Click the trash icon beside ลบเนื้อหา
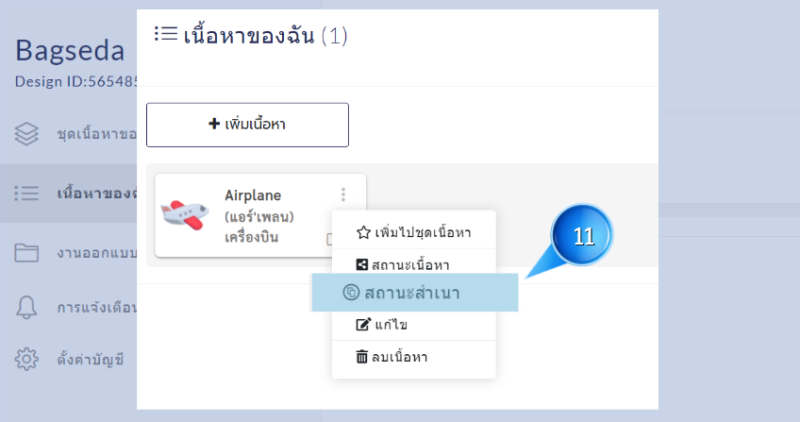The height and width of the screenshot is (422, 800). [362, 357]
